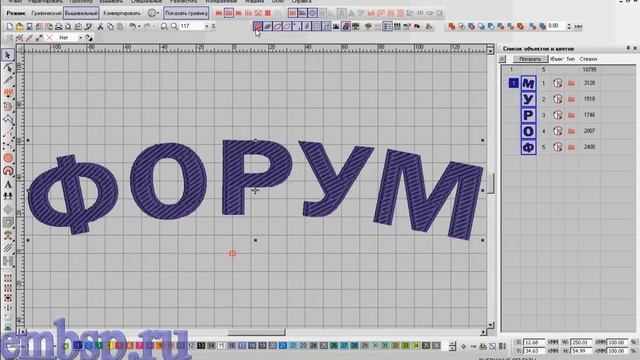The height and width of the screenshot is (360, 640).
Task: Open the Окно menu
Action: [x=278, y=2]
